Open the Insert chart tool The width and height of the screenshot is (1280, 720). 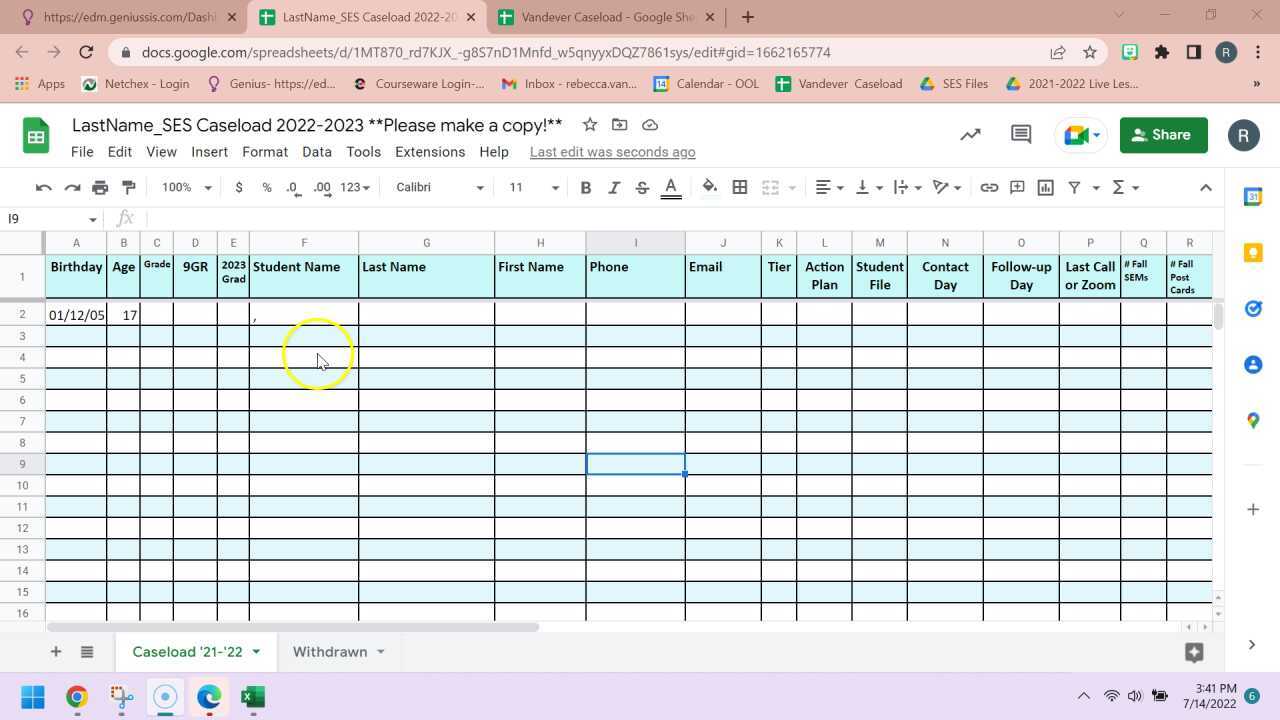click(1045, 187)
